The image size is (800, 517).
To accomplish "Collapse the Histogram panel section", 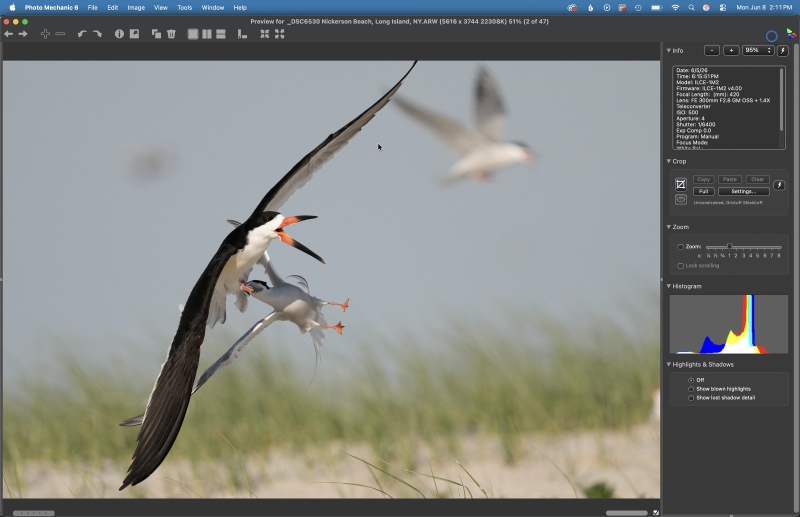I will point(668,286).
